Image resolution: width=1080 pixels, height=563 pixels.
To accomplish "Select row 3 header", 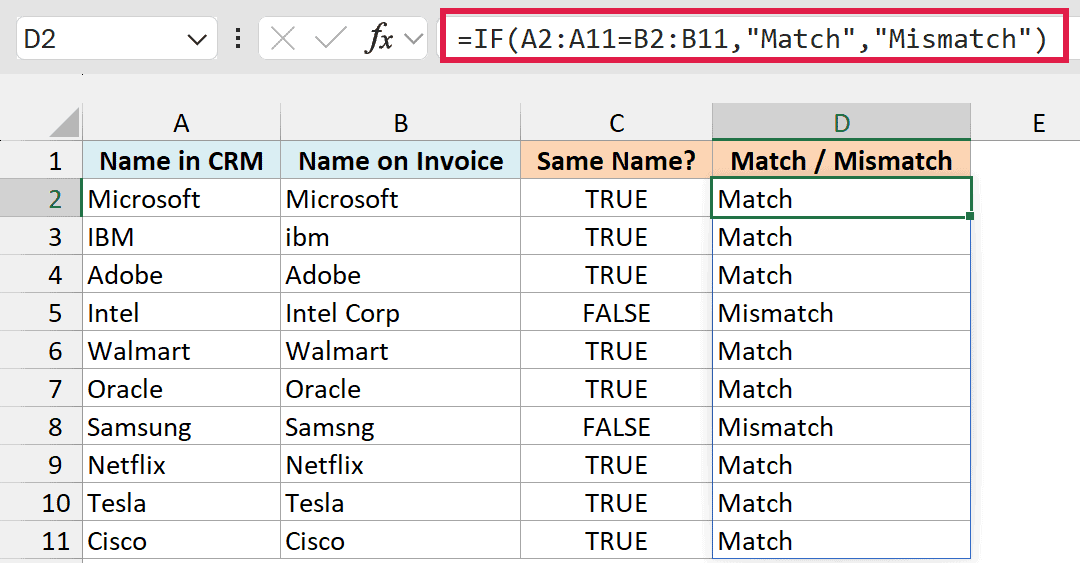I will (41, 236).
